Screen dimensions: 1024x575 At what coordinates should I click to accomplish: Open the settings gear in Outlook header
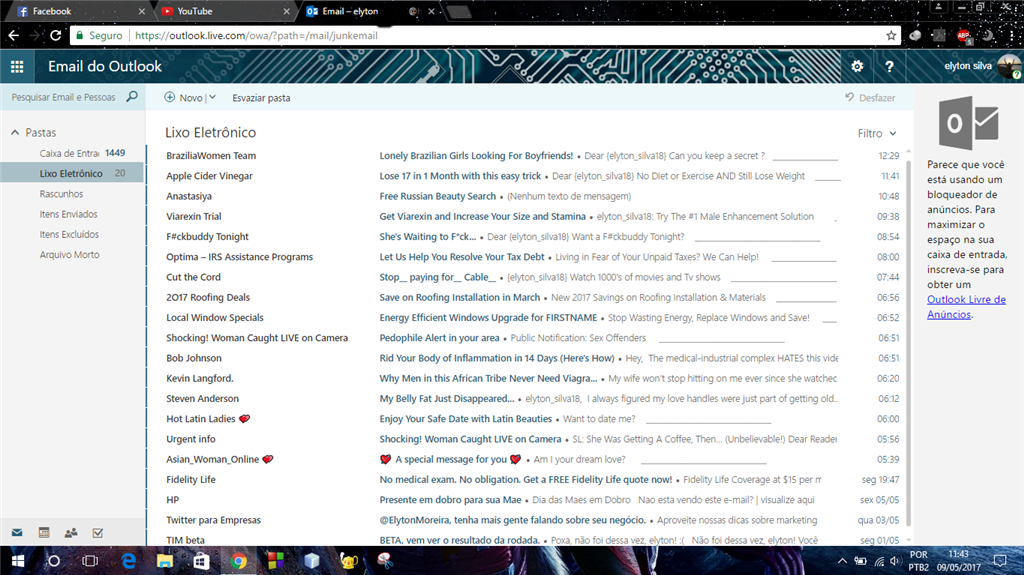pyautogui.click(x=857, y=66)
